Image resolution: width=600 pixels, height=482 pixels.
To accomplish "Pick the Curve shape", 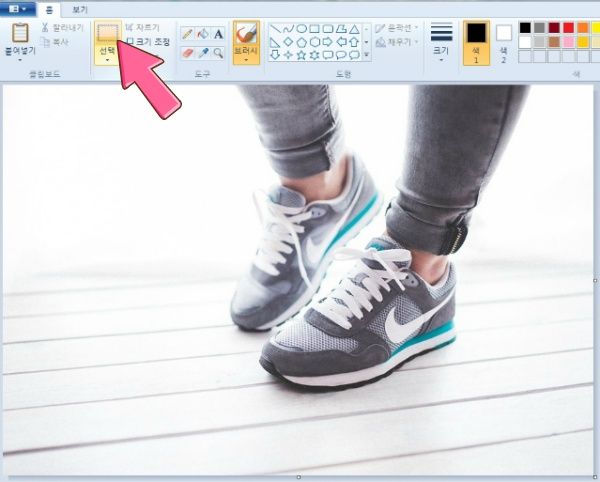I will pos(289,29).
